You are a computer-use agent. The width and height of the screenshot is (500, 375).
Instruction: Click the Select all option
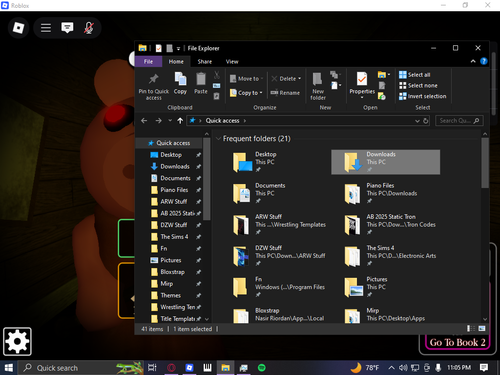coord(415,75)
